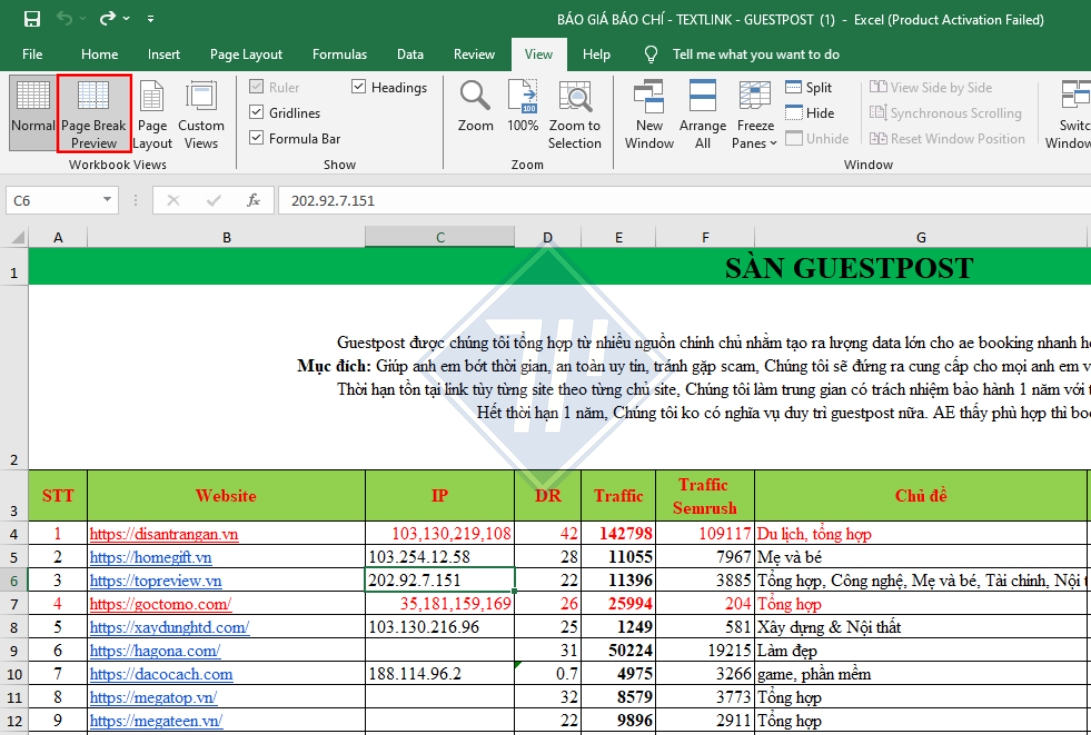Select column G header
This screenshot has width=1091, height=735.
point(921,237)
